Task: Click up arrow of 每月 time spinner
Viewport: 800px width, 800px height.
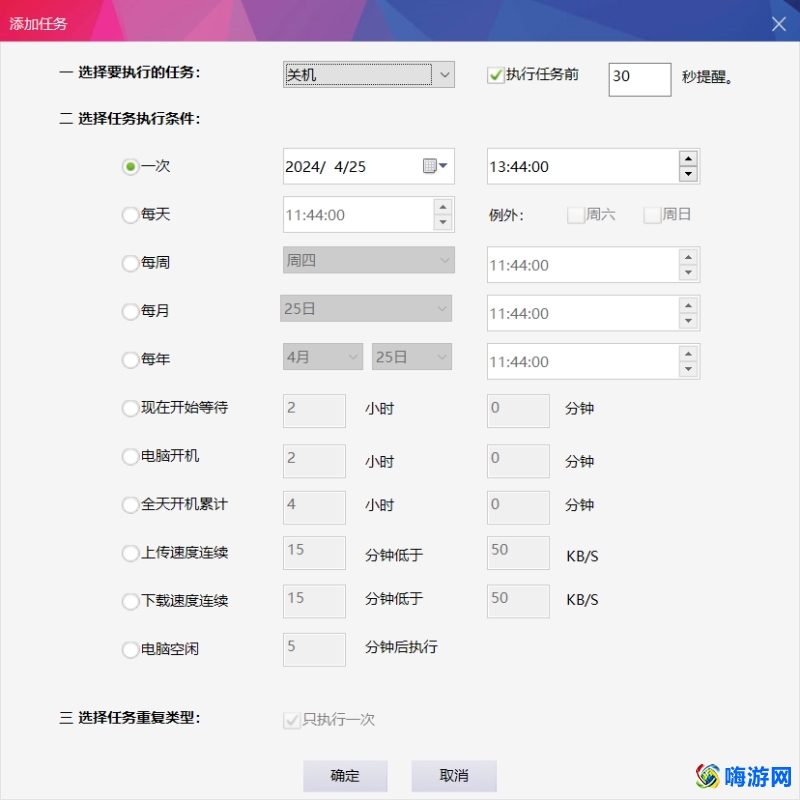Action: click(688, 305)
